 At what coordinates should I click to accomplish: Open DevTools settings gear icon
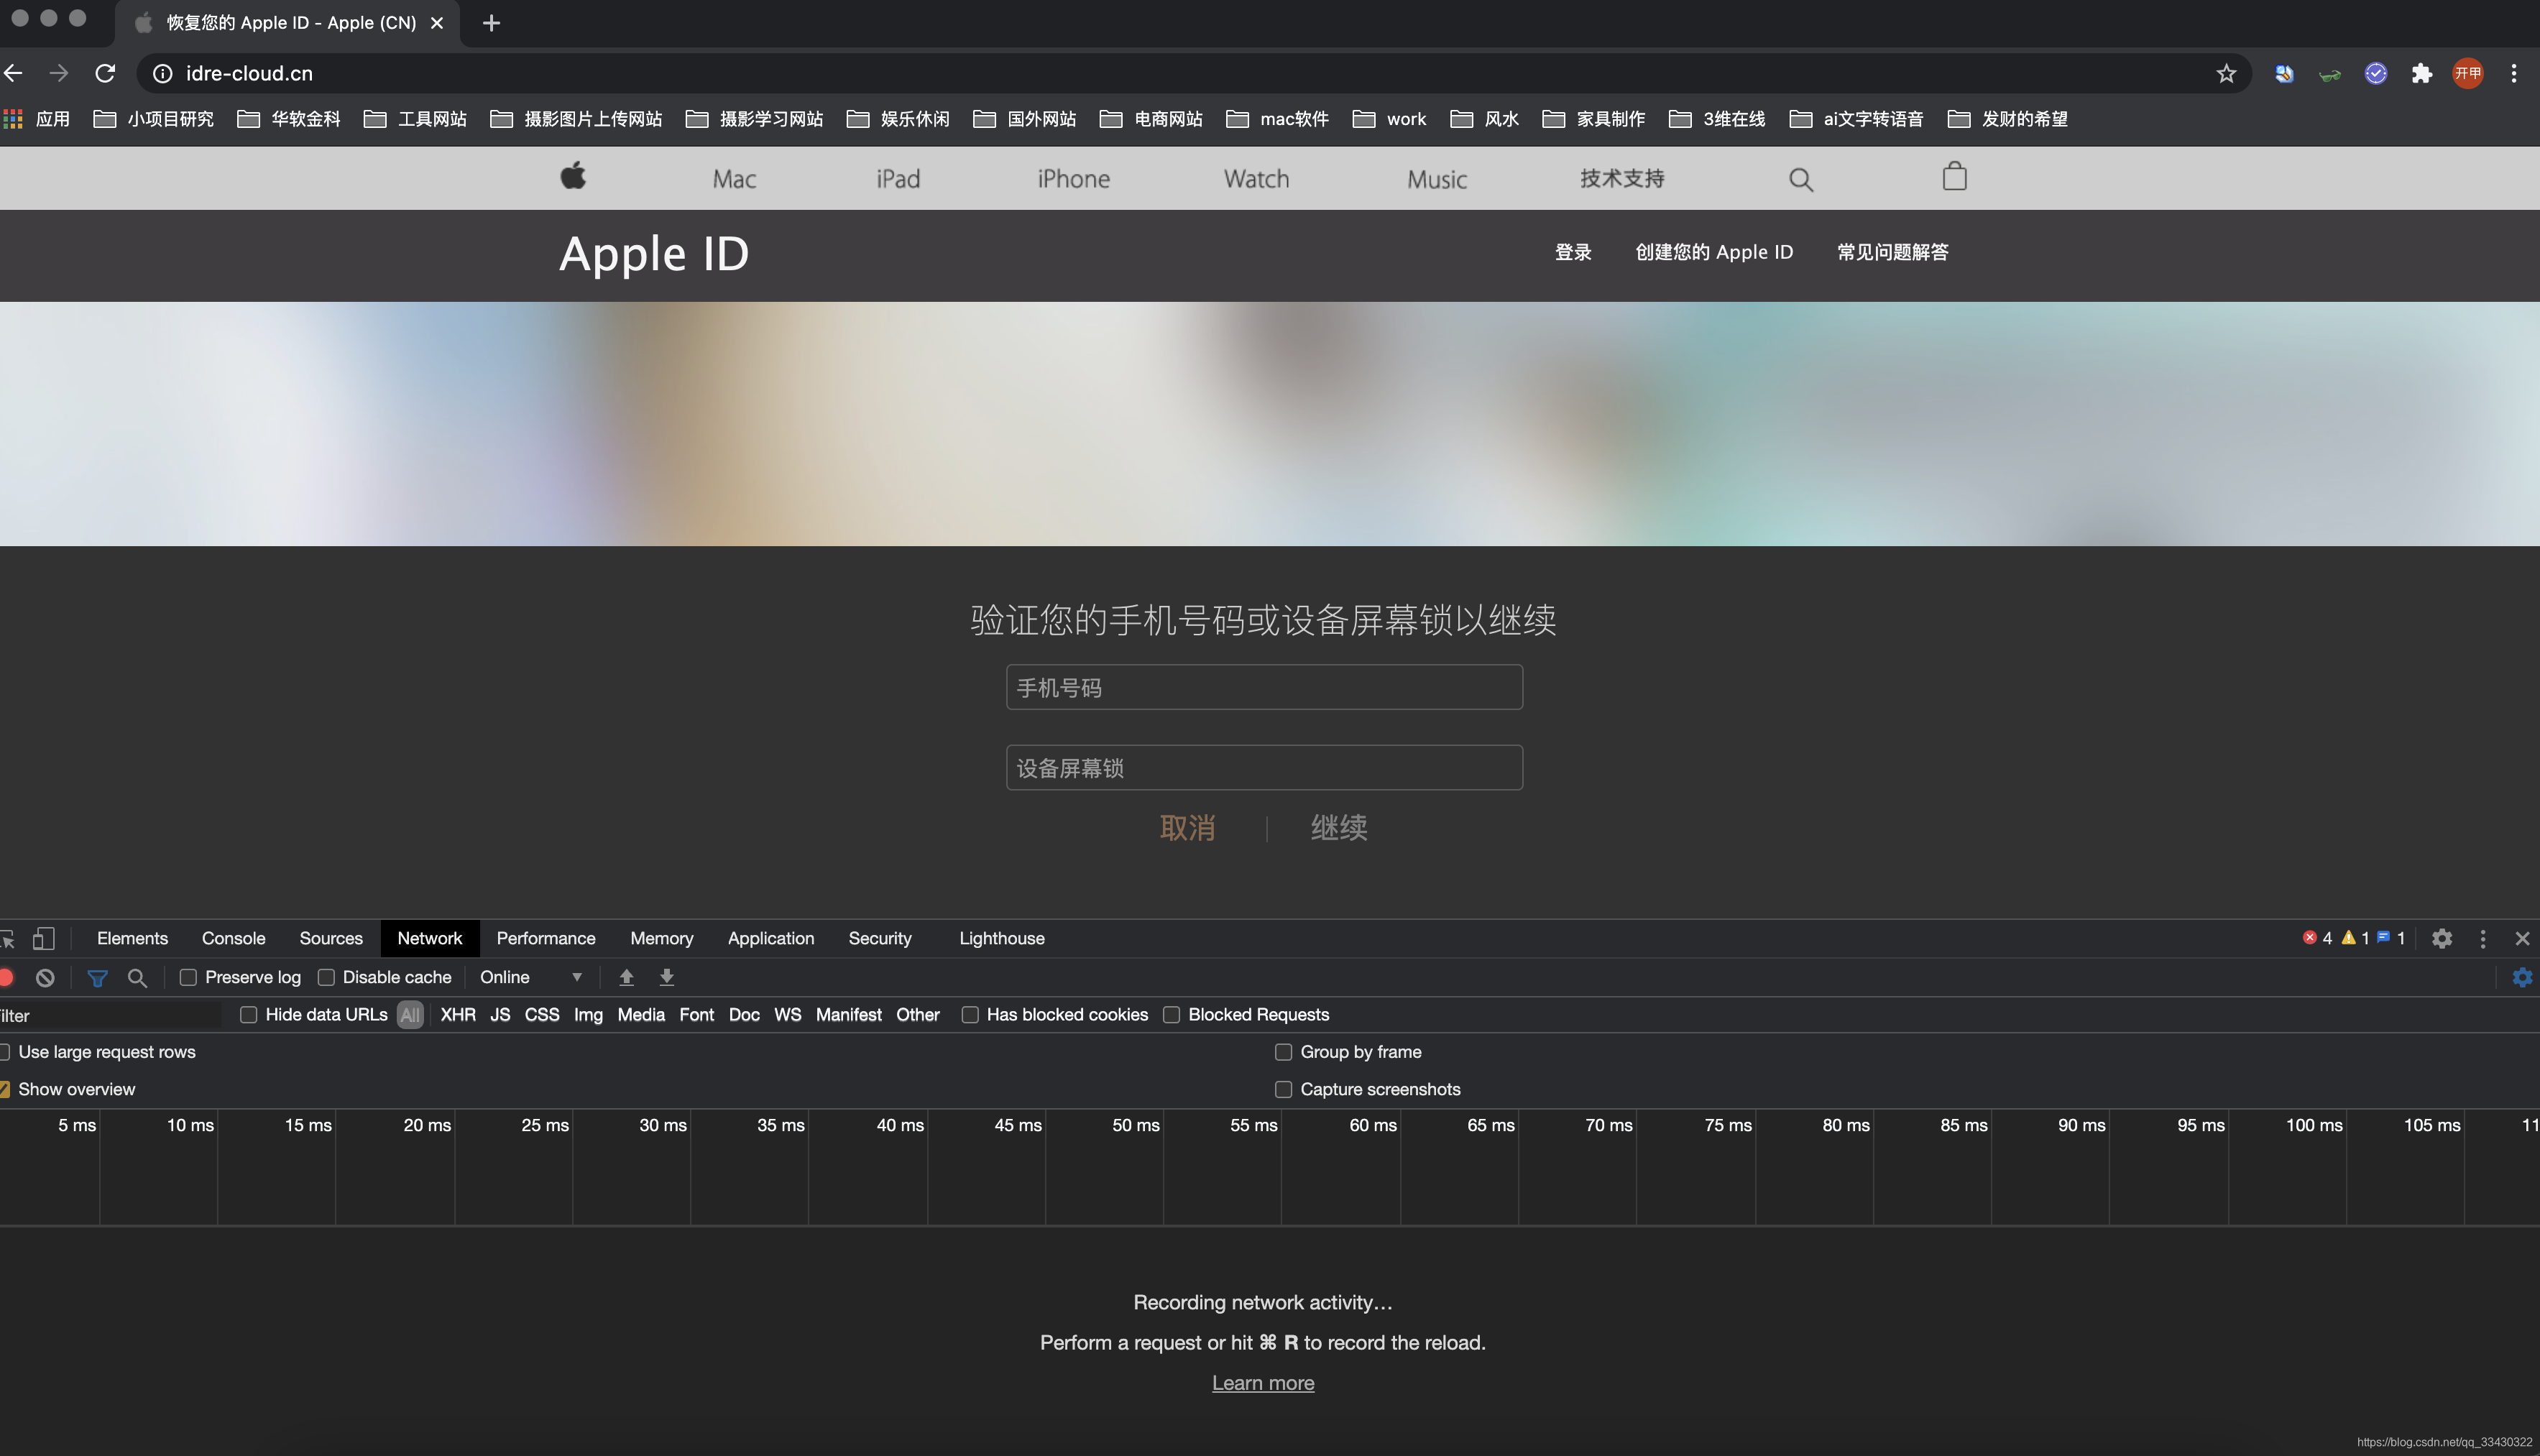[2441, 938]
